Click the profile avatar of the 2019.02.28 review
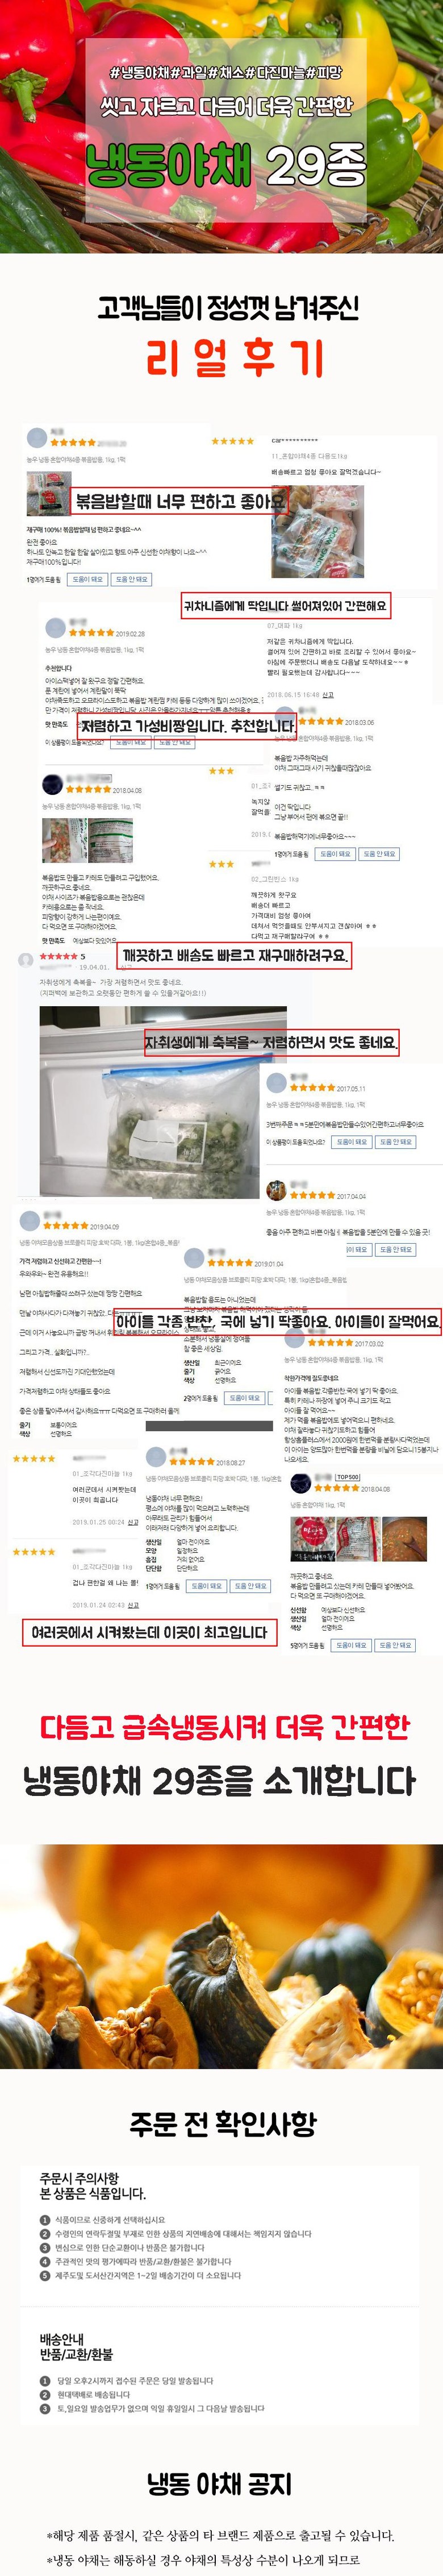 coord(54,629)
